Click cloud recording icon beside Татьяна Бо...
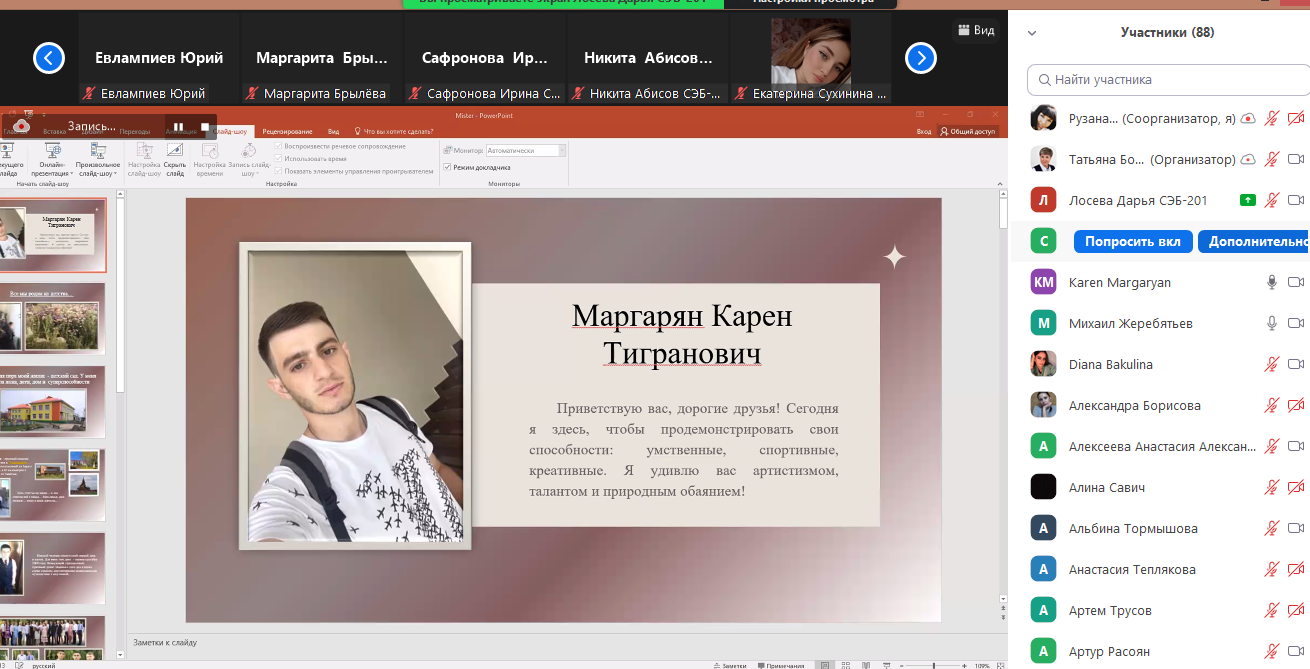The height and width of the screenshot is (669, 1310). [1247, 159]
